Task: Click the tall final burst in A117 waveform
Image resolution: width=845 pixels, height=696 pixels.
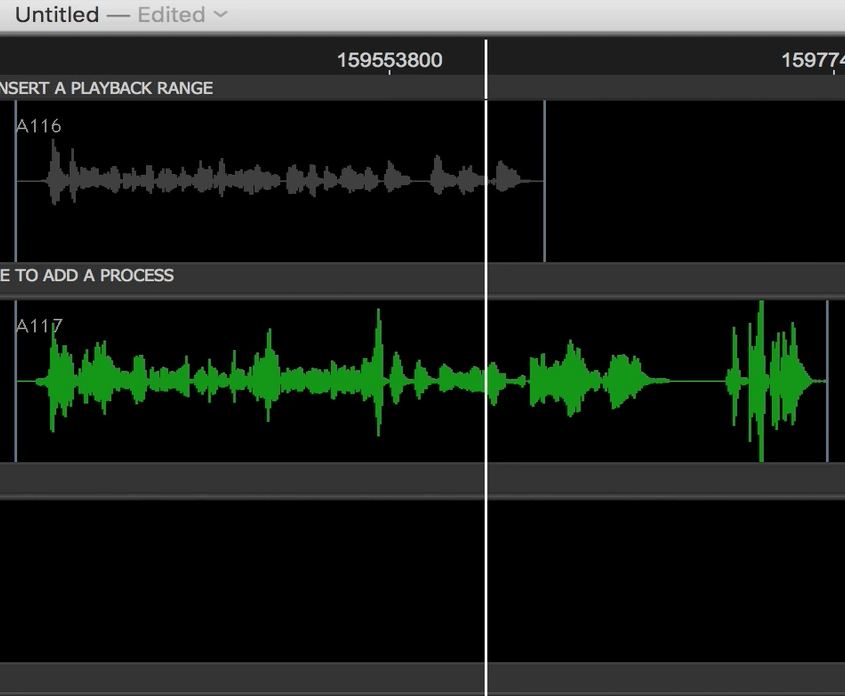Action: point(761,380)
